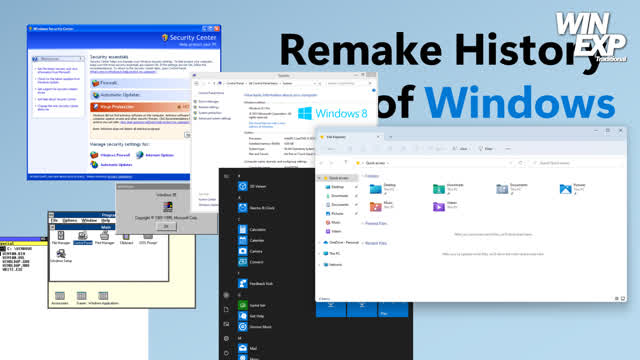Switch File Explorer to large icons view button

point(623,299)
